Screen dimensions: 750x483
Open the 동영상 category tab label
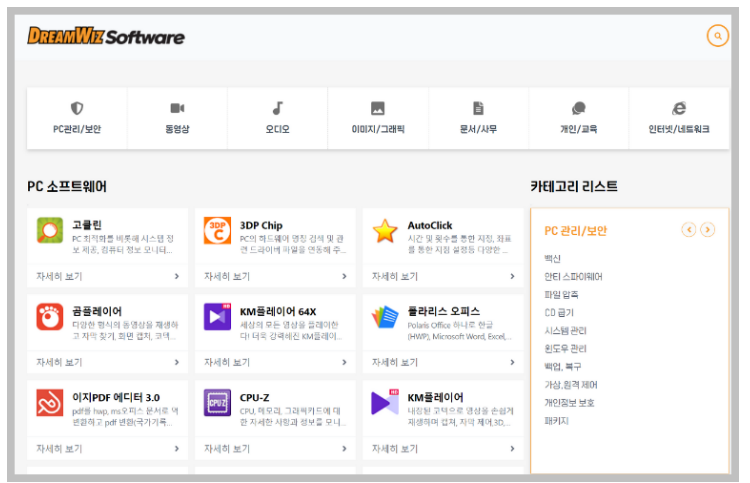[177, 129]
